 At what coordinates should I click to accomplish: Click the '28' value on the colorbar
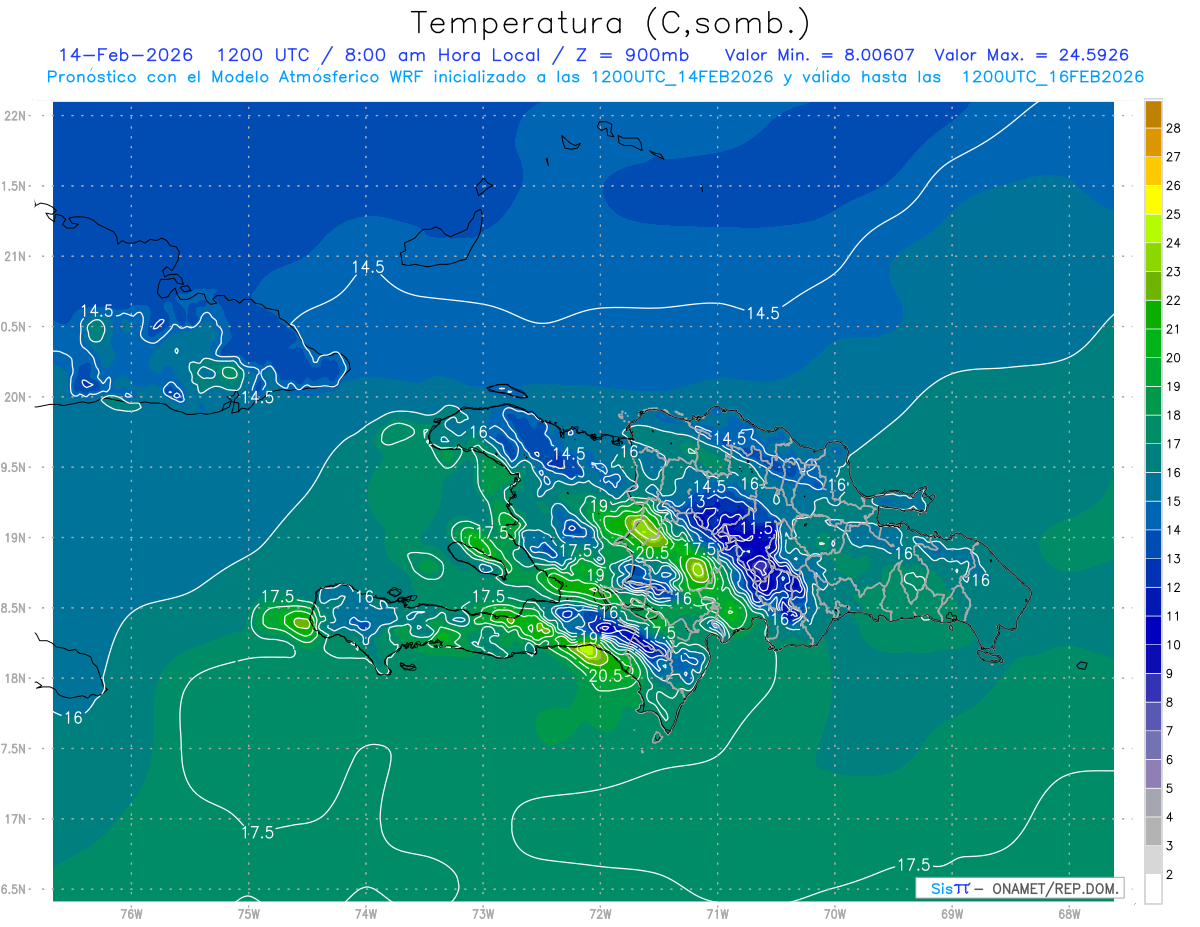1174,128
